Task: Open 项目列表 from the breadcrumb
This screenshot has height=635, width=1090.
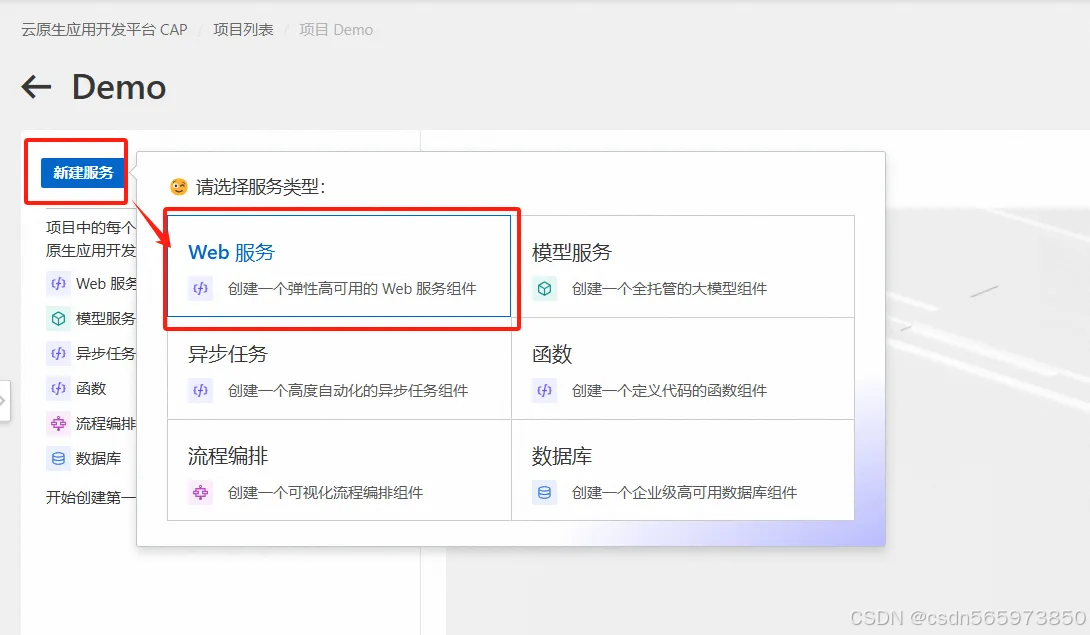Action: tap(242, 29)
